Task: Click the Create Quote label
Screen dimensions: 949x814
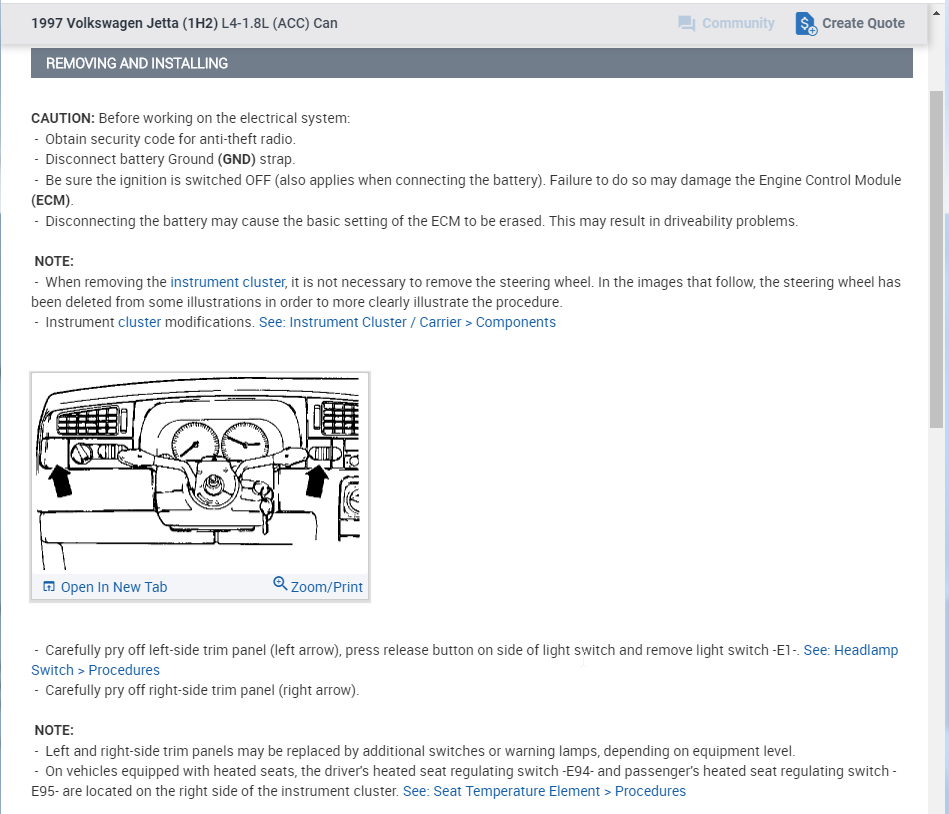Action: pos(863,23)
